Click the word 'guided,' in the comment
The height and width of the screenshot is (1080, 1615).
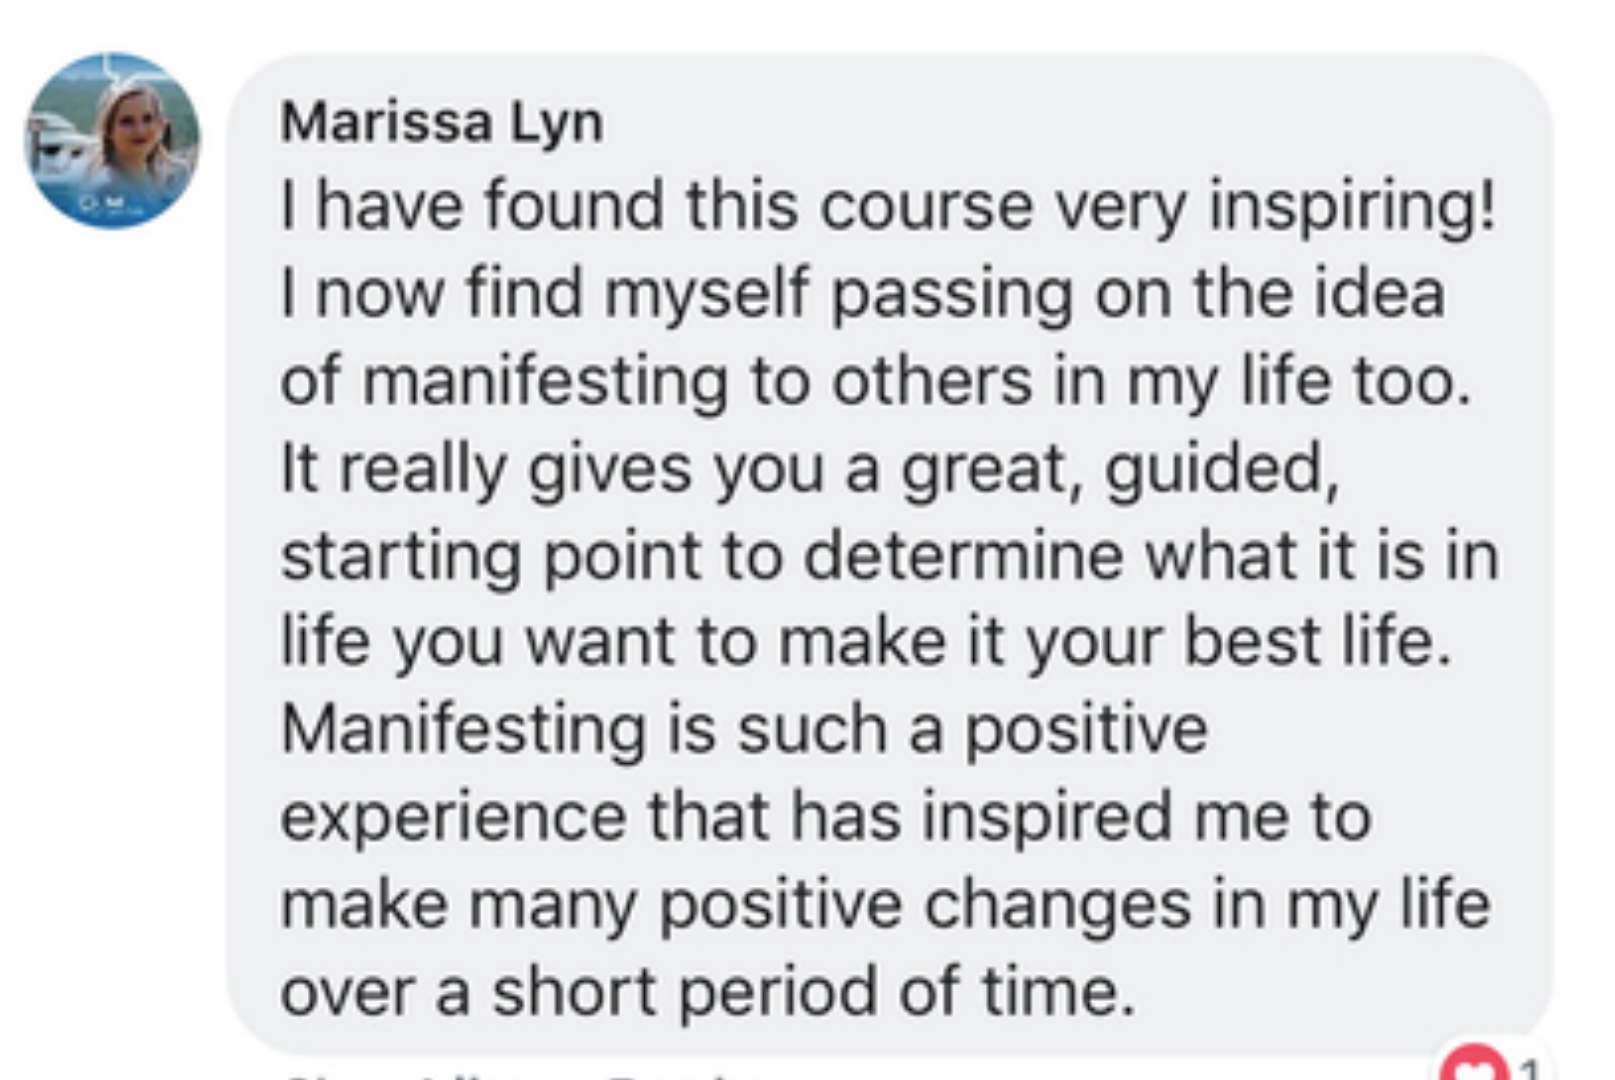pos(1222,470)
